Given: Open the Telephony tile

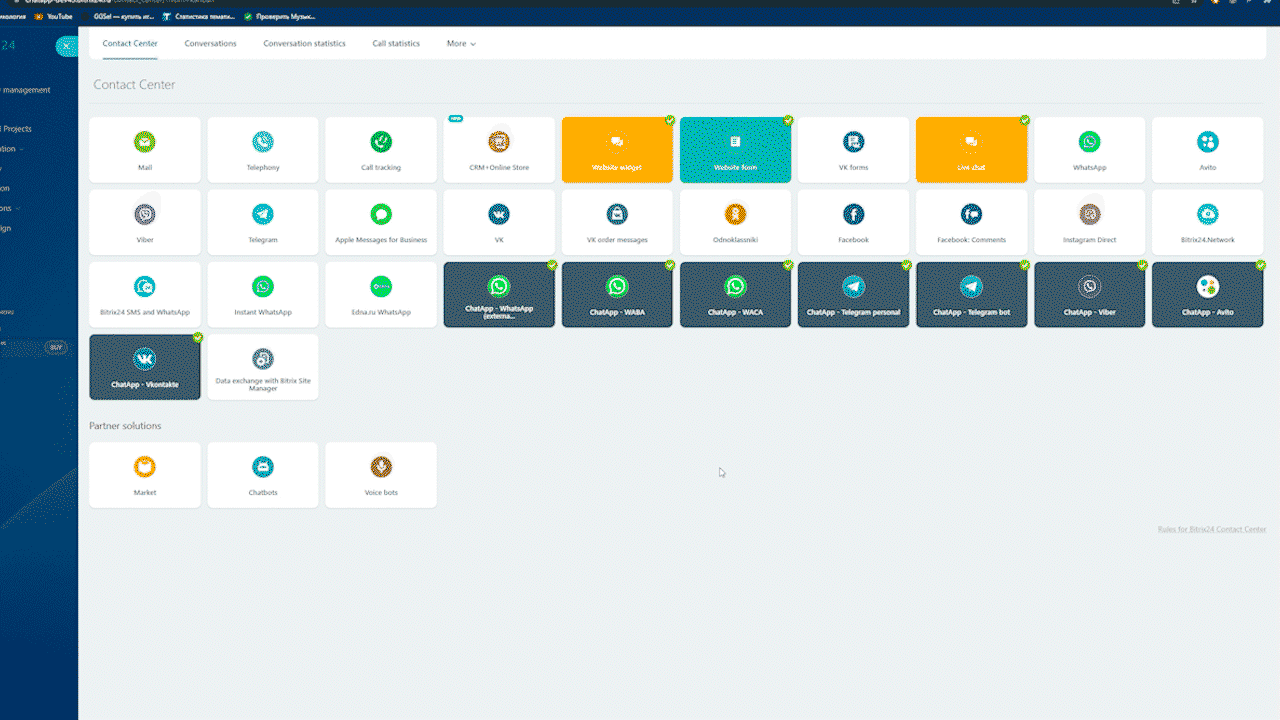Looking at the screenshot, I should 263,150.
